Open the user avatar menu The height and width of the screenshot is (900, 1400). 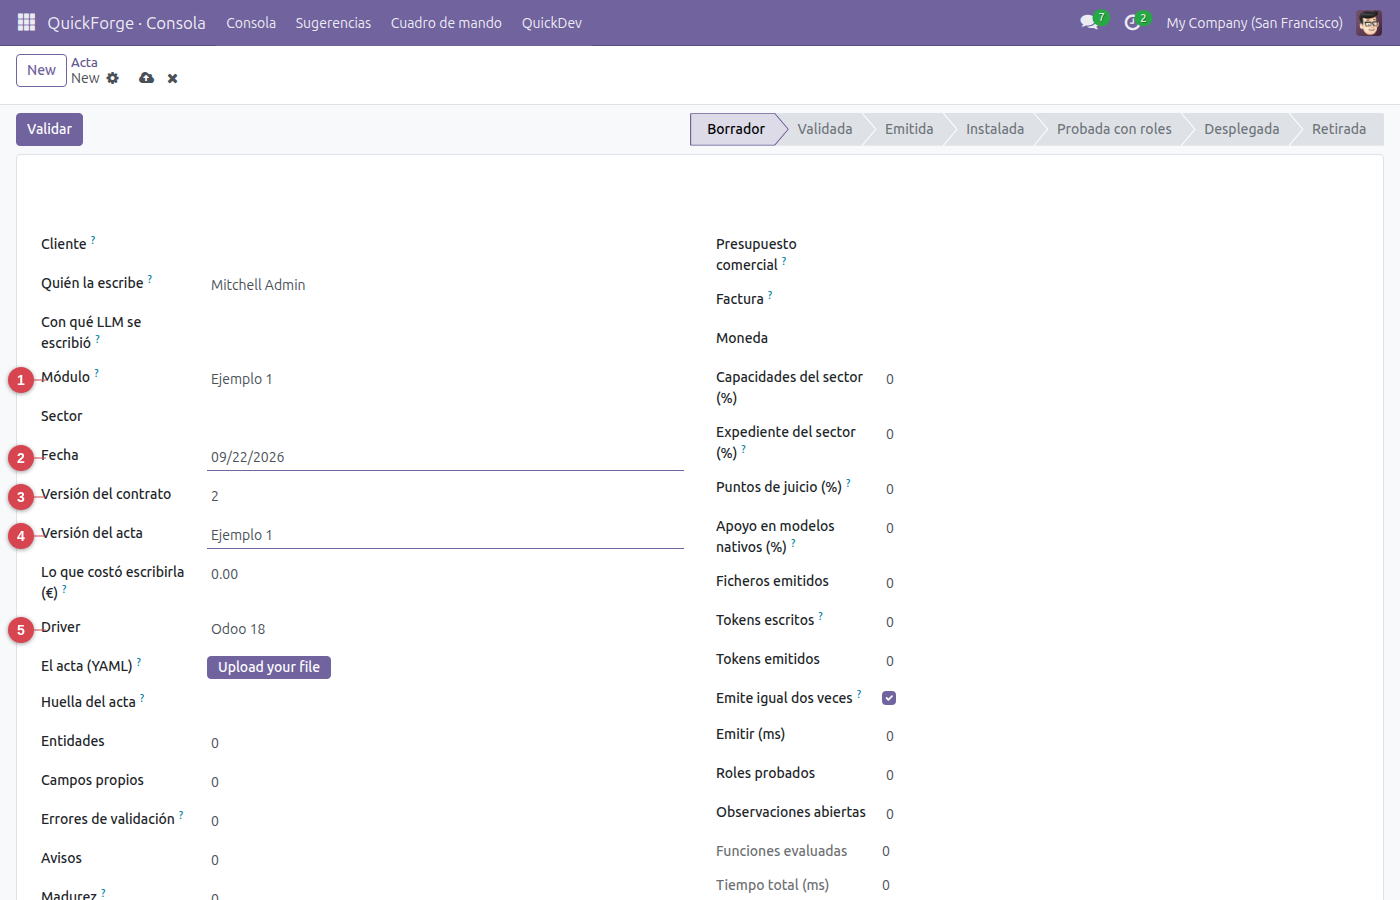click(1369, 22)
